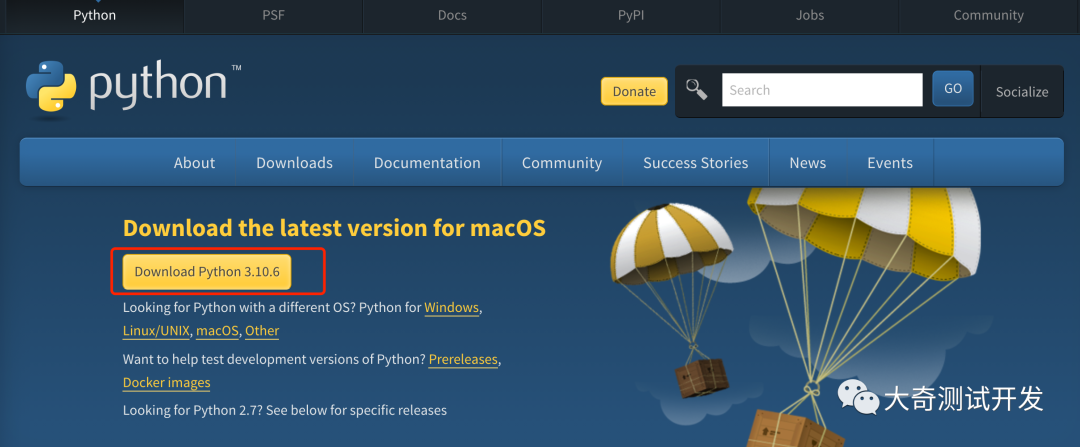Focus the Search input field
The image size is (1080, 447).
tap(822, 90)
